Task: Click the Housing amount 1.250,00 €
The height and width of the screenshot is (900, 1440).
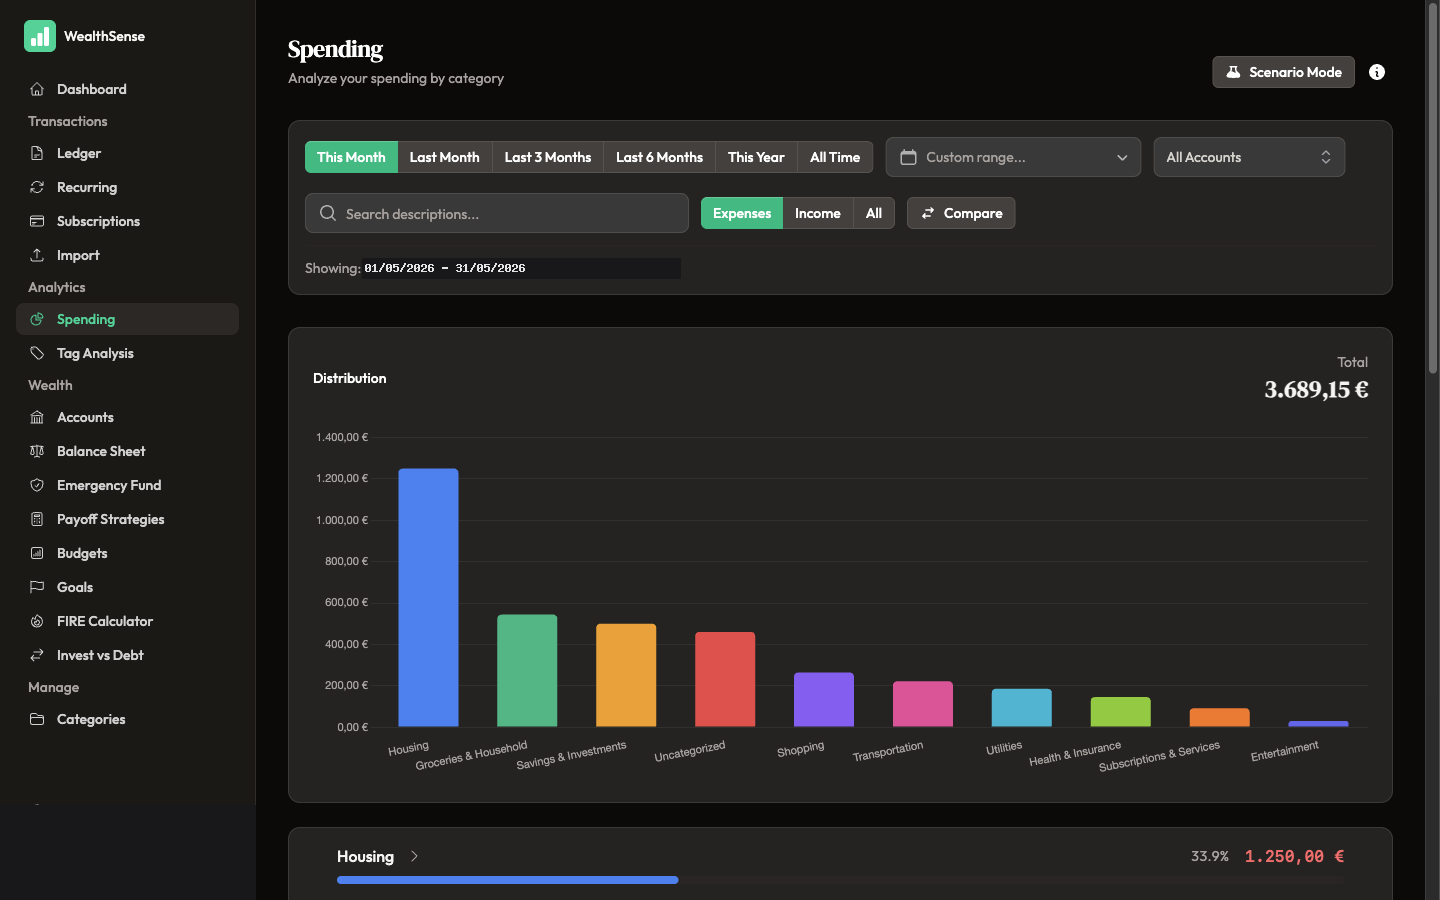Action: [x=1294, y=856]
